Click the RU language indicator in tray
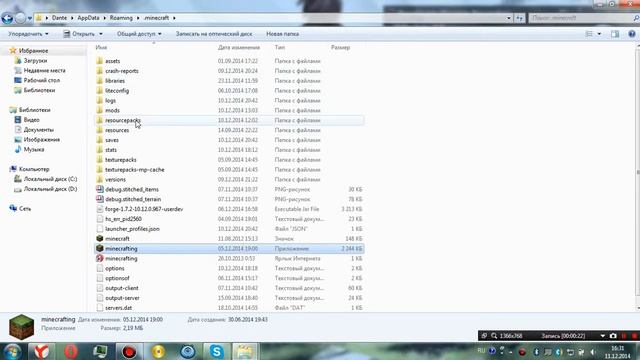Viewport: 640px width, 360px height. tap(481, 351)
